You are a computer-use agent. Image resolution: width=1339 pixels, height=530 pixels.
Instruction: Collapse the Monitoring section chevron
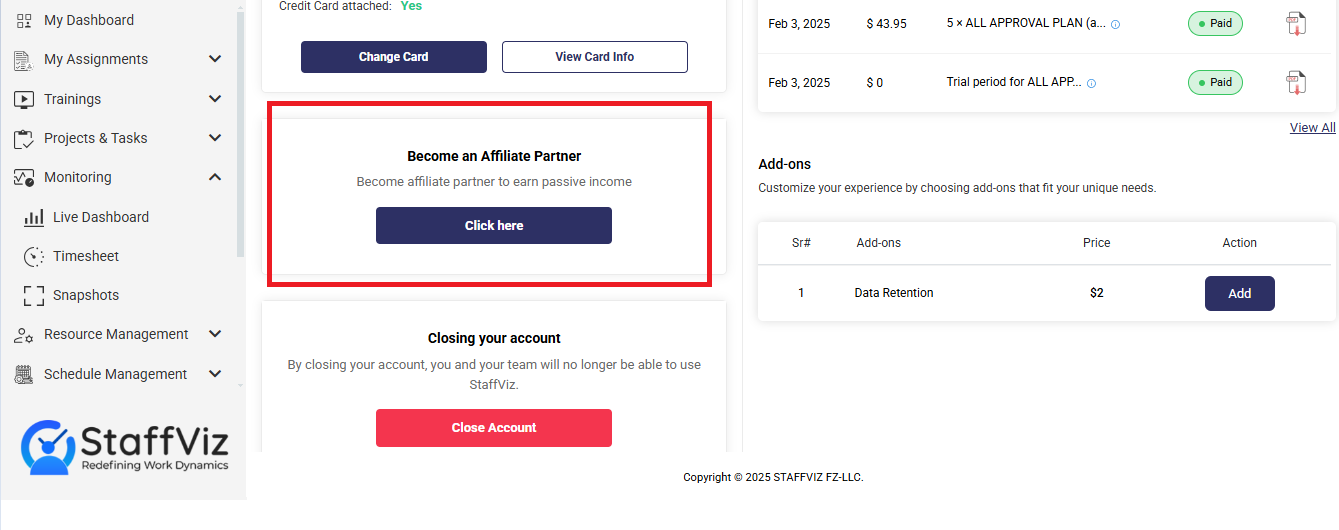215,177
